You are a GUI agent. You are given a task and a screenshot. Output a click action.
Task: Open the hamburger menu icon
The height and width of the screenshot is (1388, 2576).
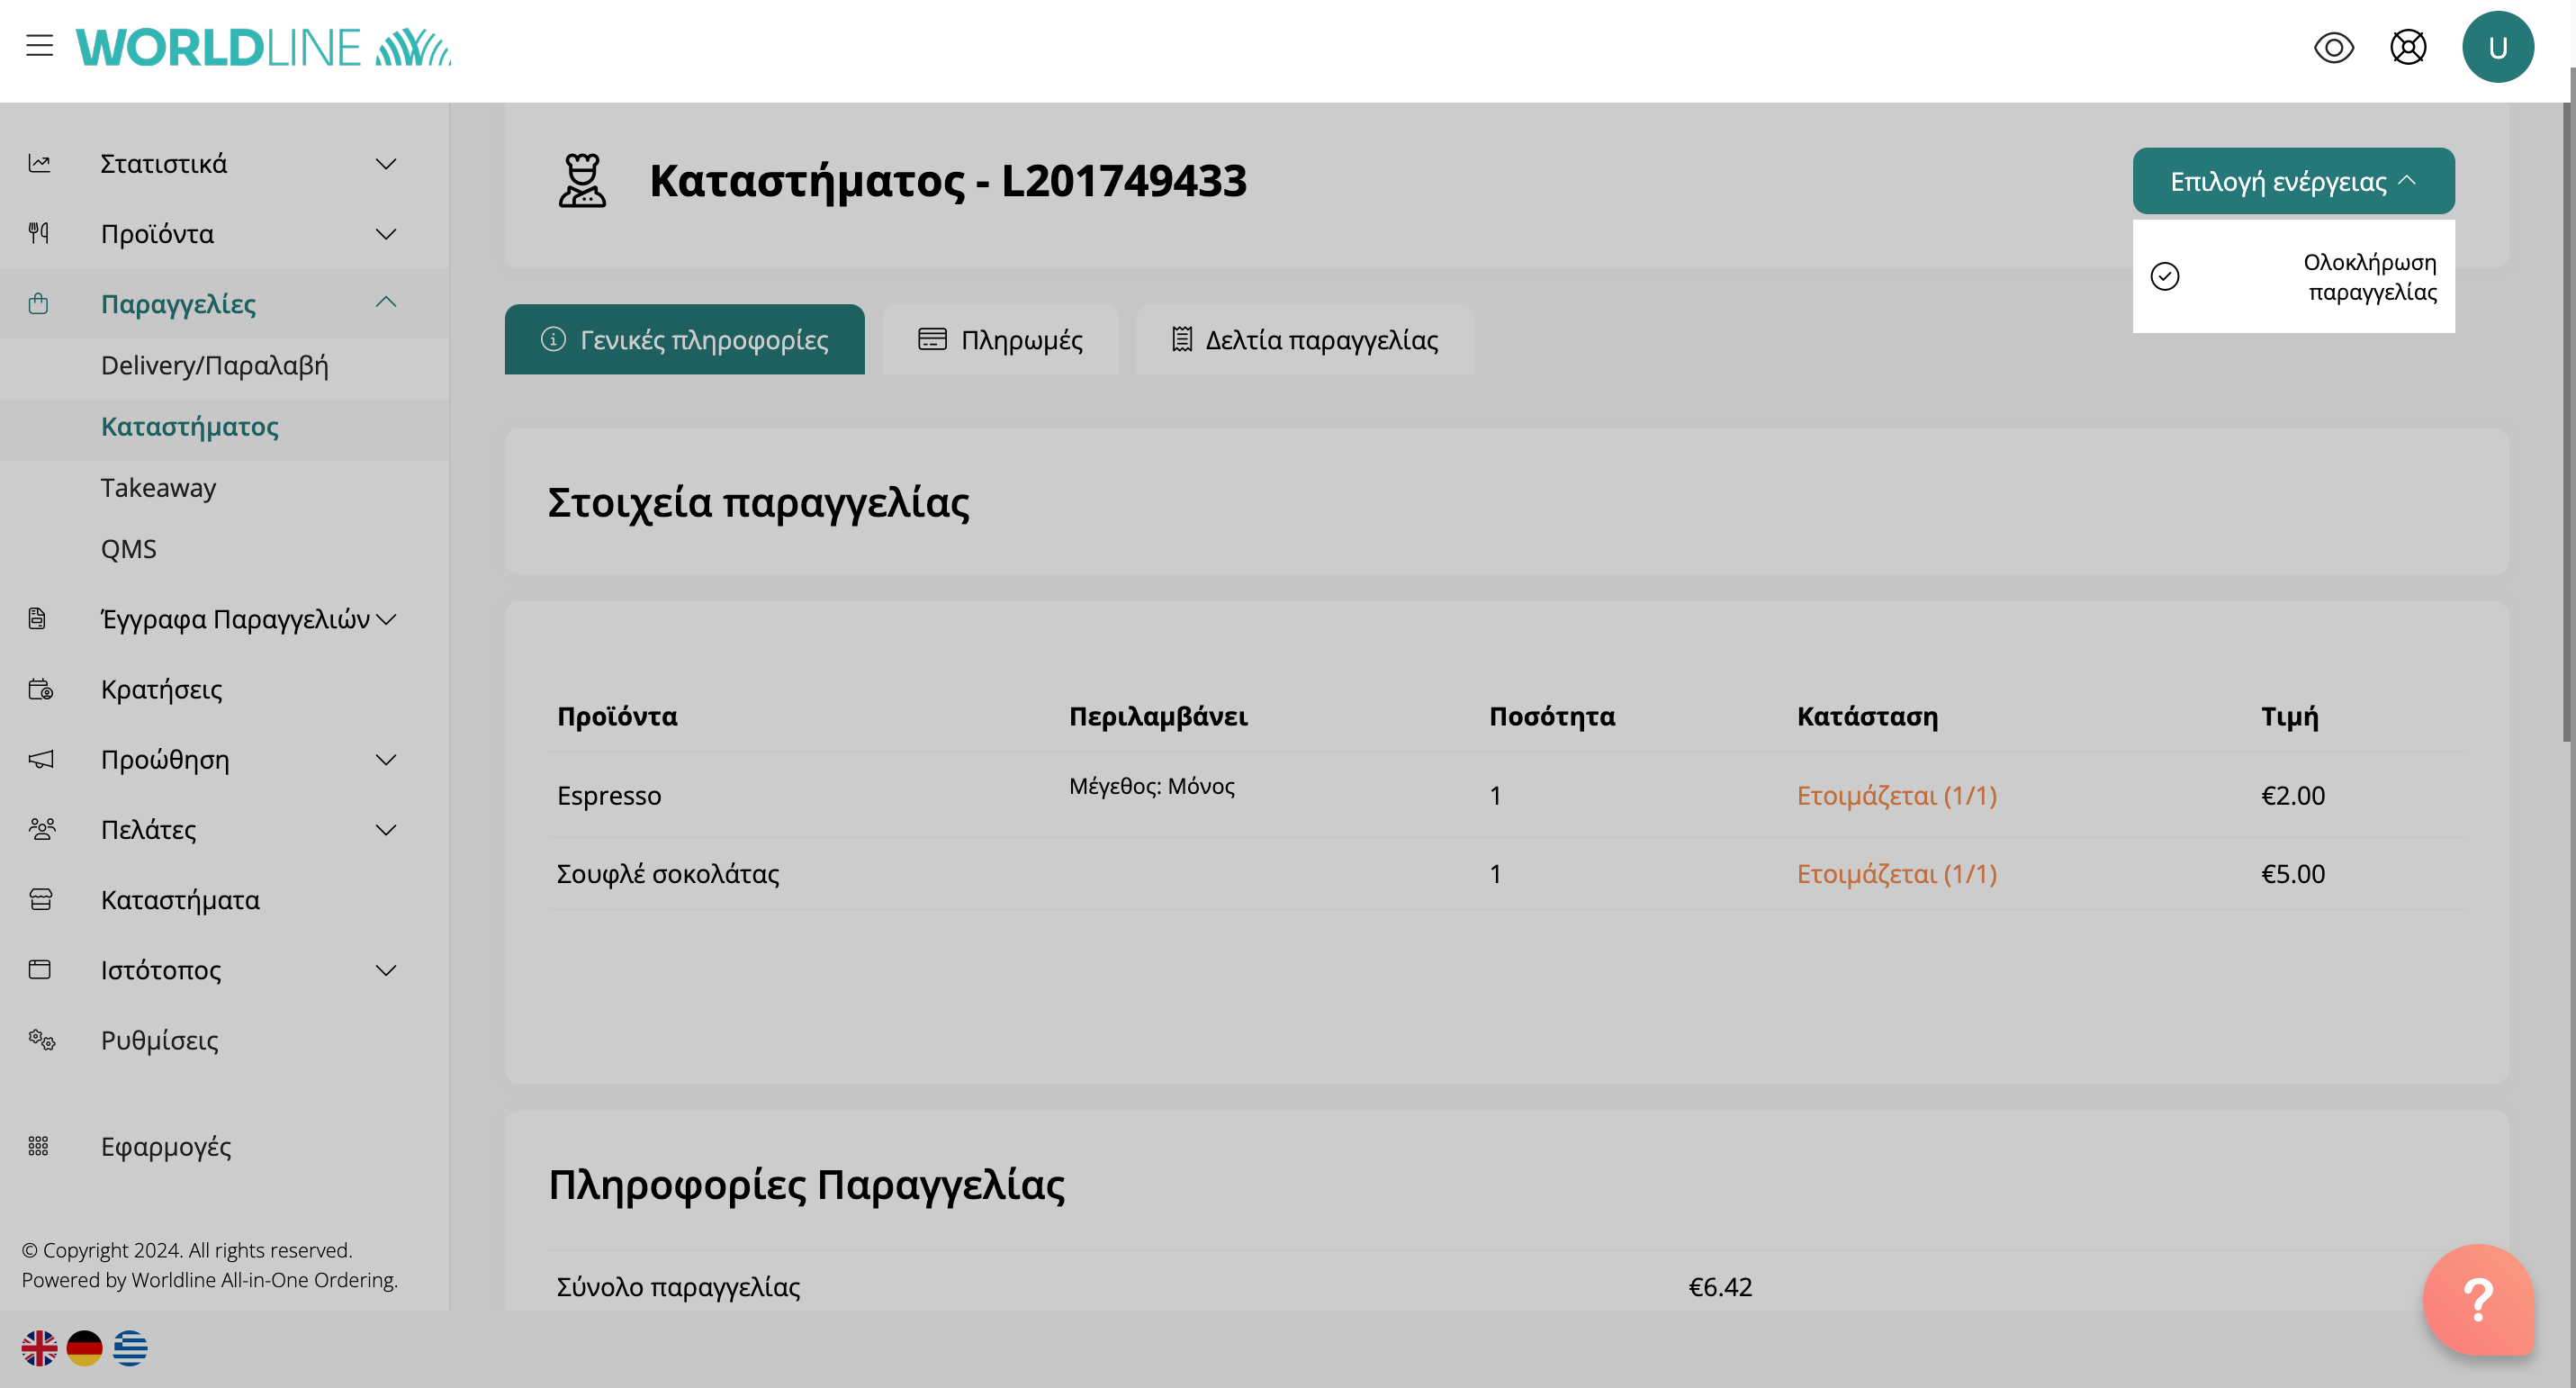pos(39,46)
